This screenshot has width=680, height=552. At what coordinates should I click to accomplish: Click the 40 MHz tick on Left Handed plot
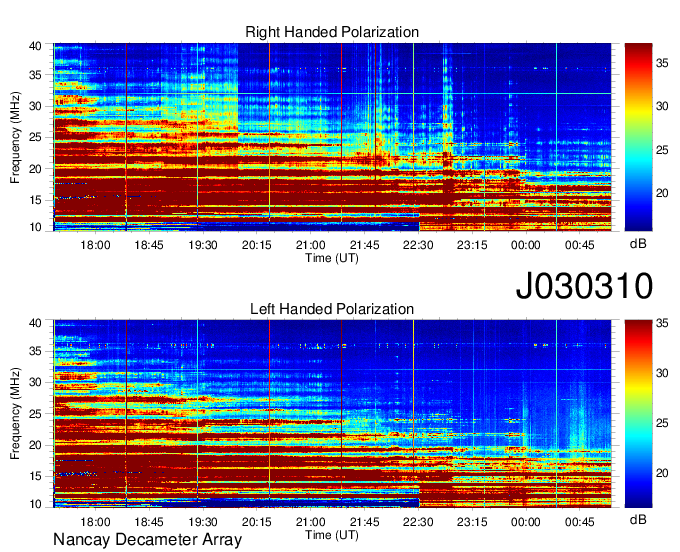point(35,323)
